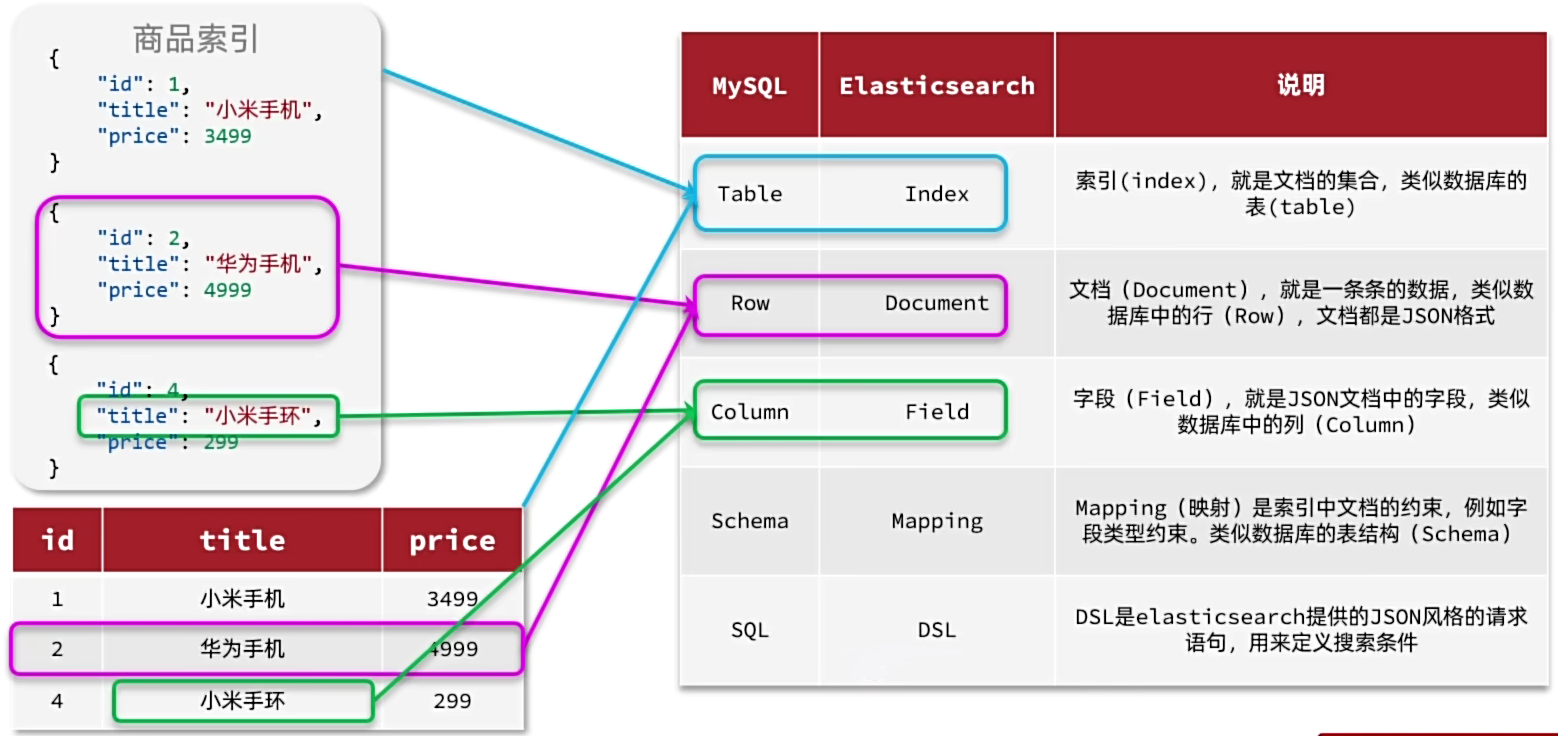Click the 3499 price in first JSON document
Screen dimensions: 1558x736
pyautogui.click(x=227, y=136)
